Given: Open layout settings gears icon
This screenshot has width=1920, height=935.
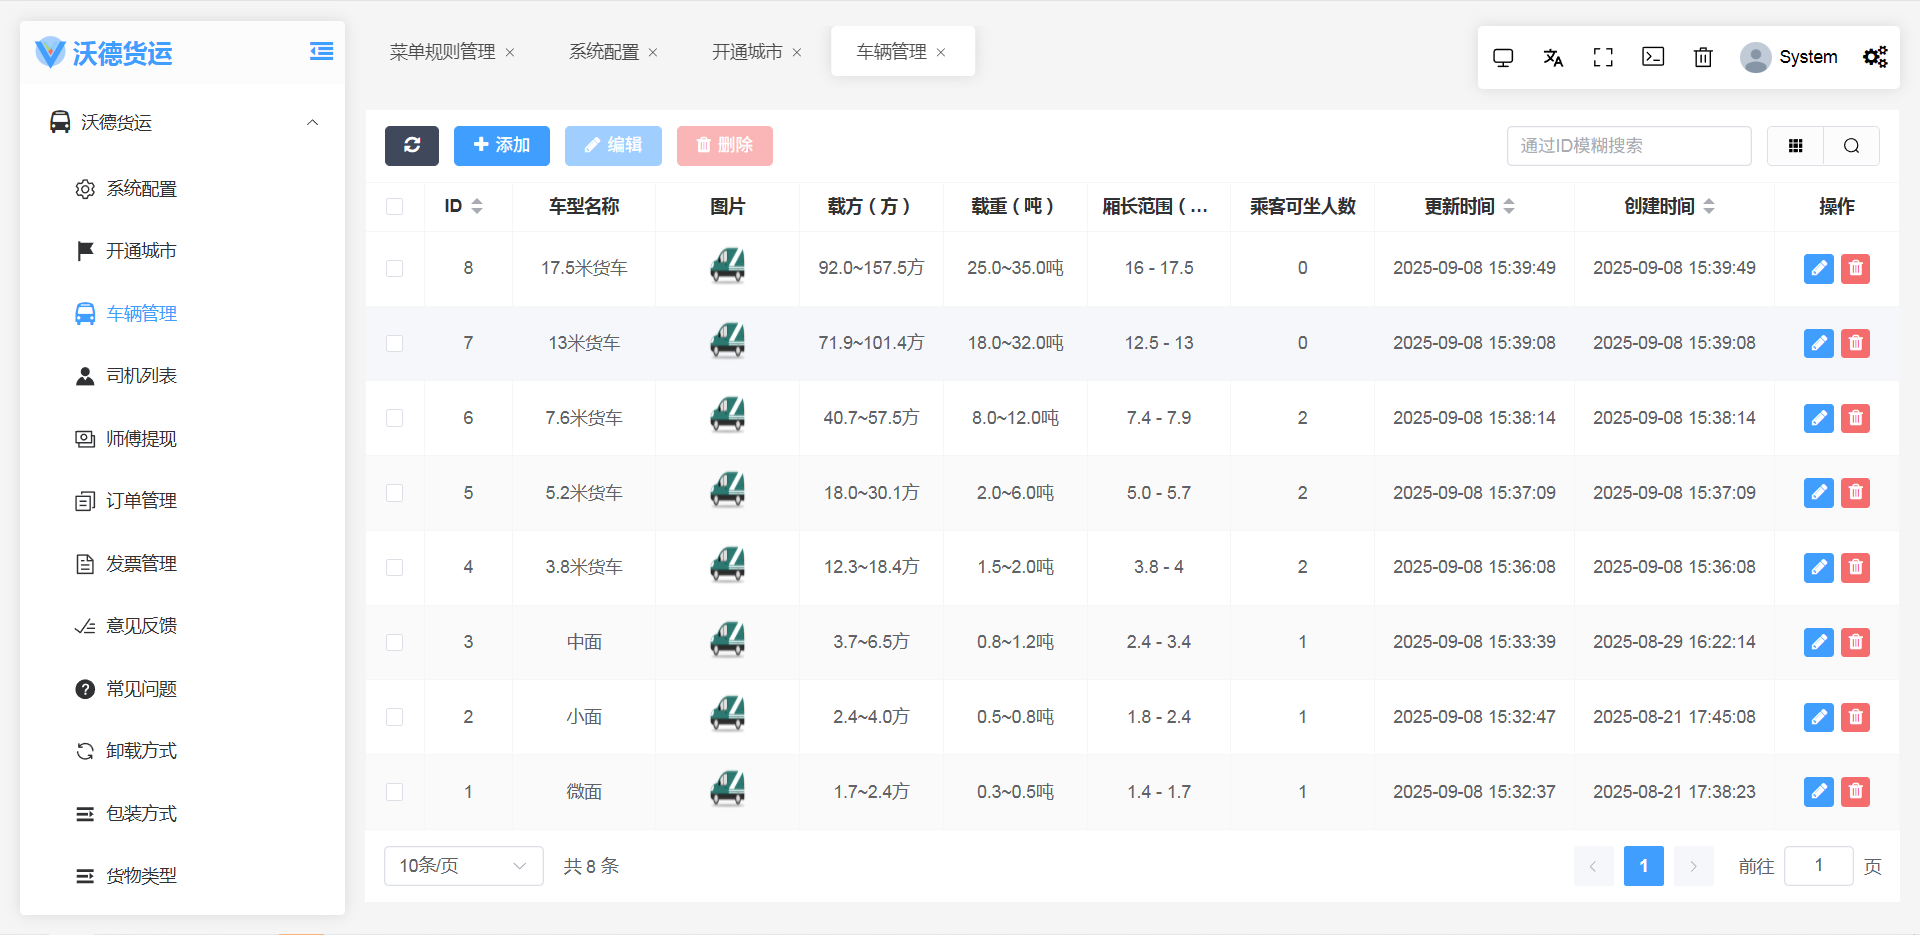Looking at the screenshot, I should coord(1875,58).
